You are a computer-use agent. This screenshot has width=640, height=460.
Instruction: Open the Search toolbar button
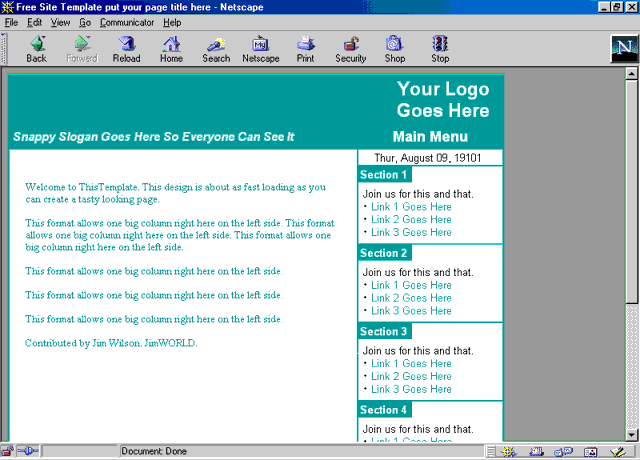pyautogui.click(x=216, y=49)
